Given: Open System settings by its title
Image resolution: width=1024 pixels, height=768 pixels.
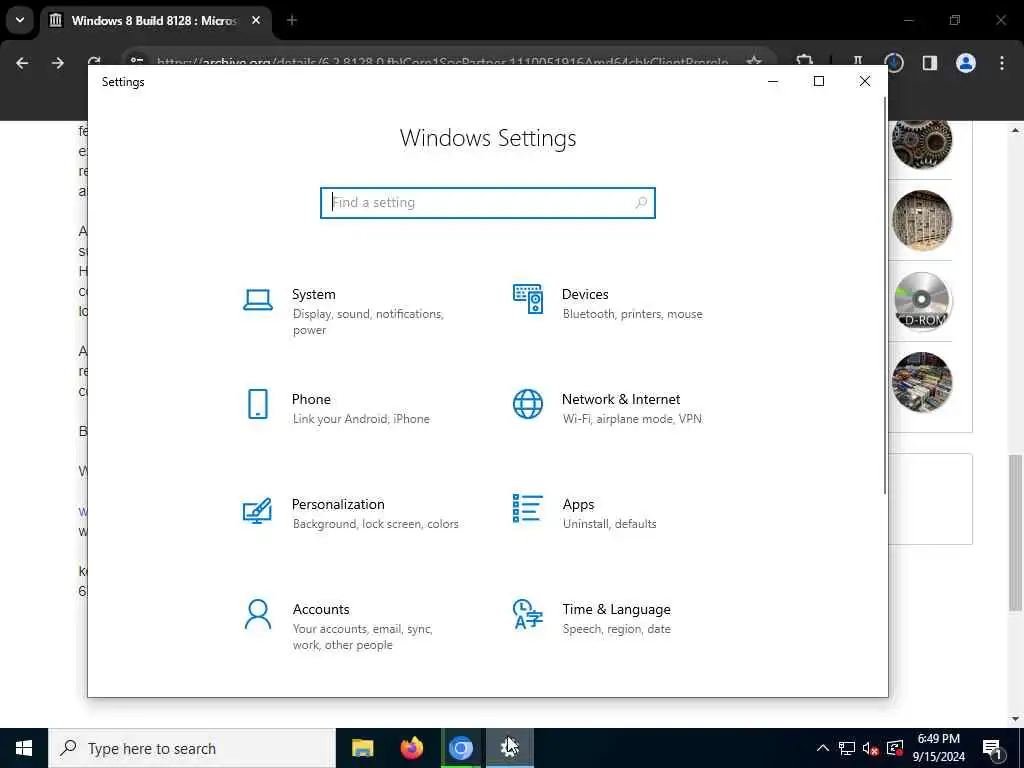Looking at the screenshot, I should coord(313,295).
